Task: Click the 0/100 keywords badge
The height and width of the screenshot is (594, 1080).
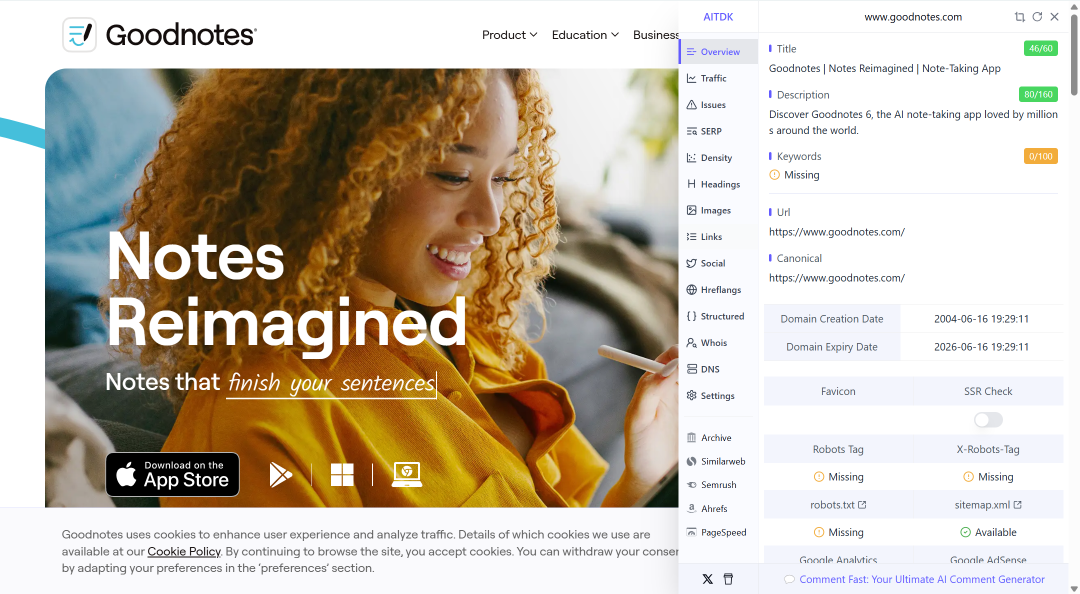Action: point(1040,156)
